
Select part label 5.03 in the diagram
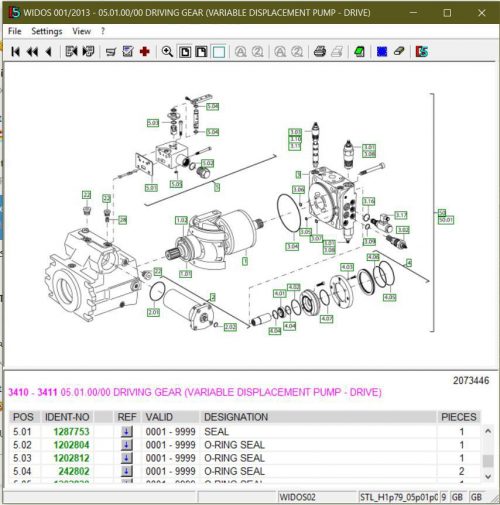(153, 123)
